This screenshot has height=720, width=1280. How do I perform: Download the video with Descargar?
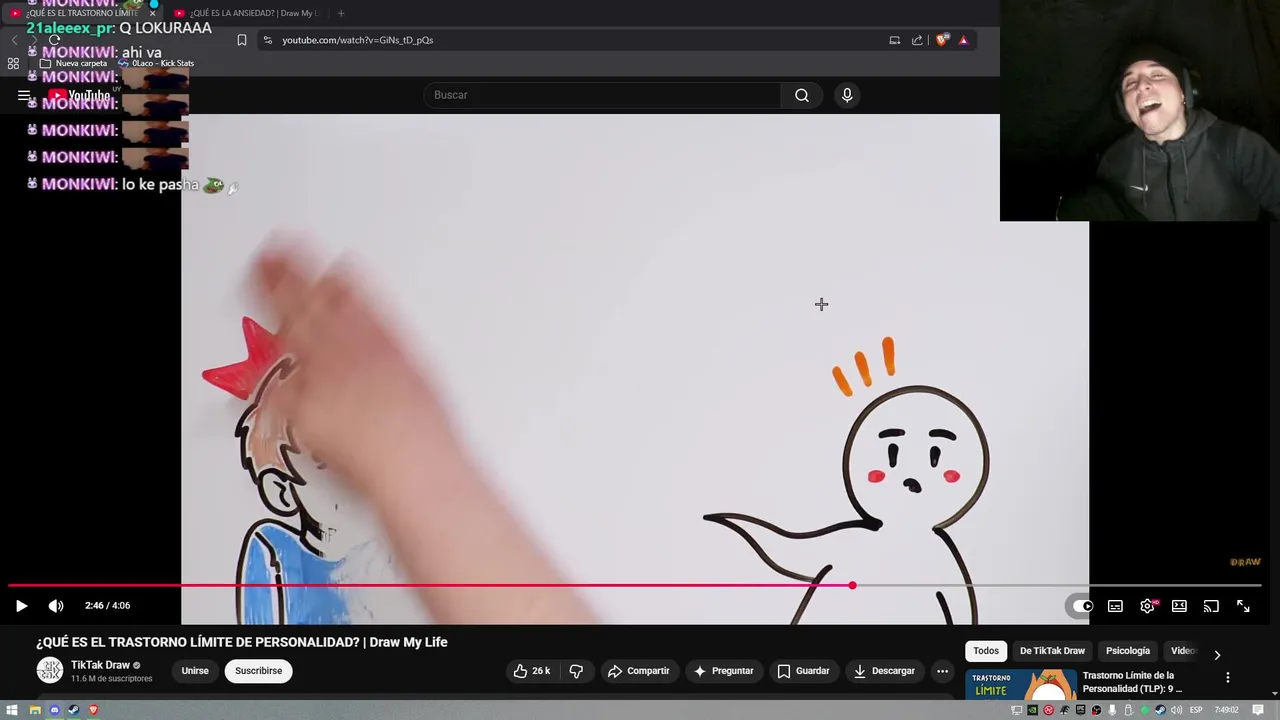click(885, 671)
